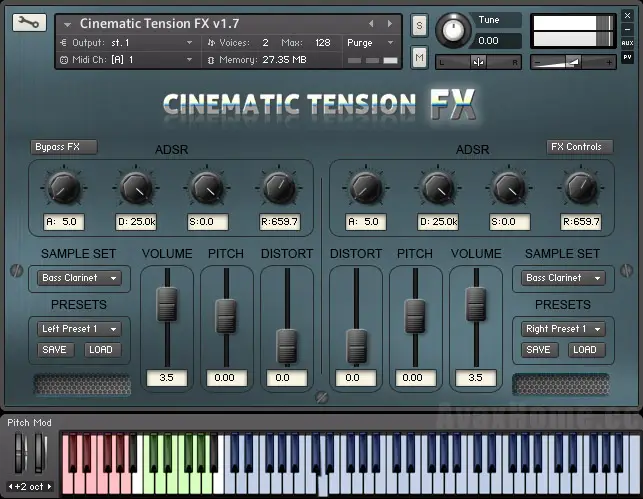Expand the instrument name dropdown arrow
643x499 pixels.
[67, 25]
